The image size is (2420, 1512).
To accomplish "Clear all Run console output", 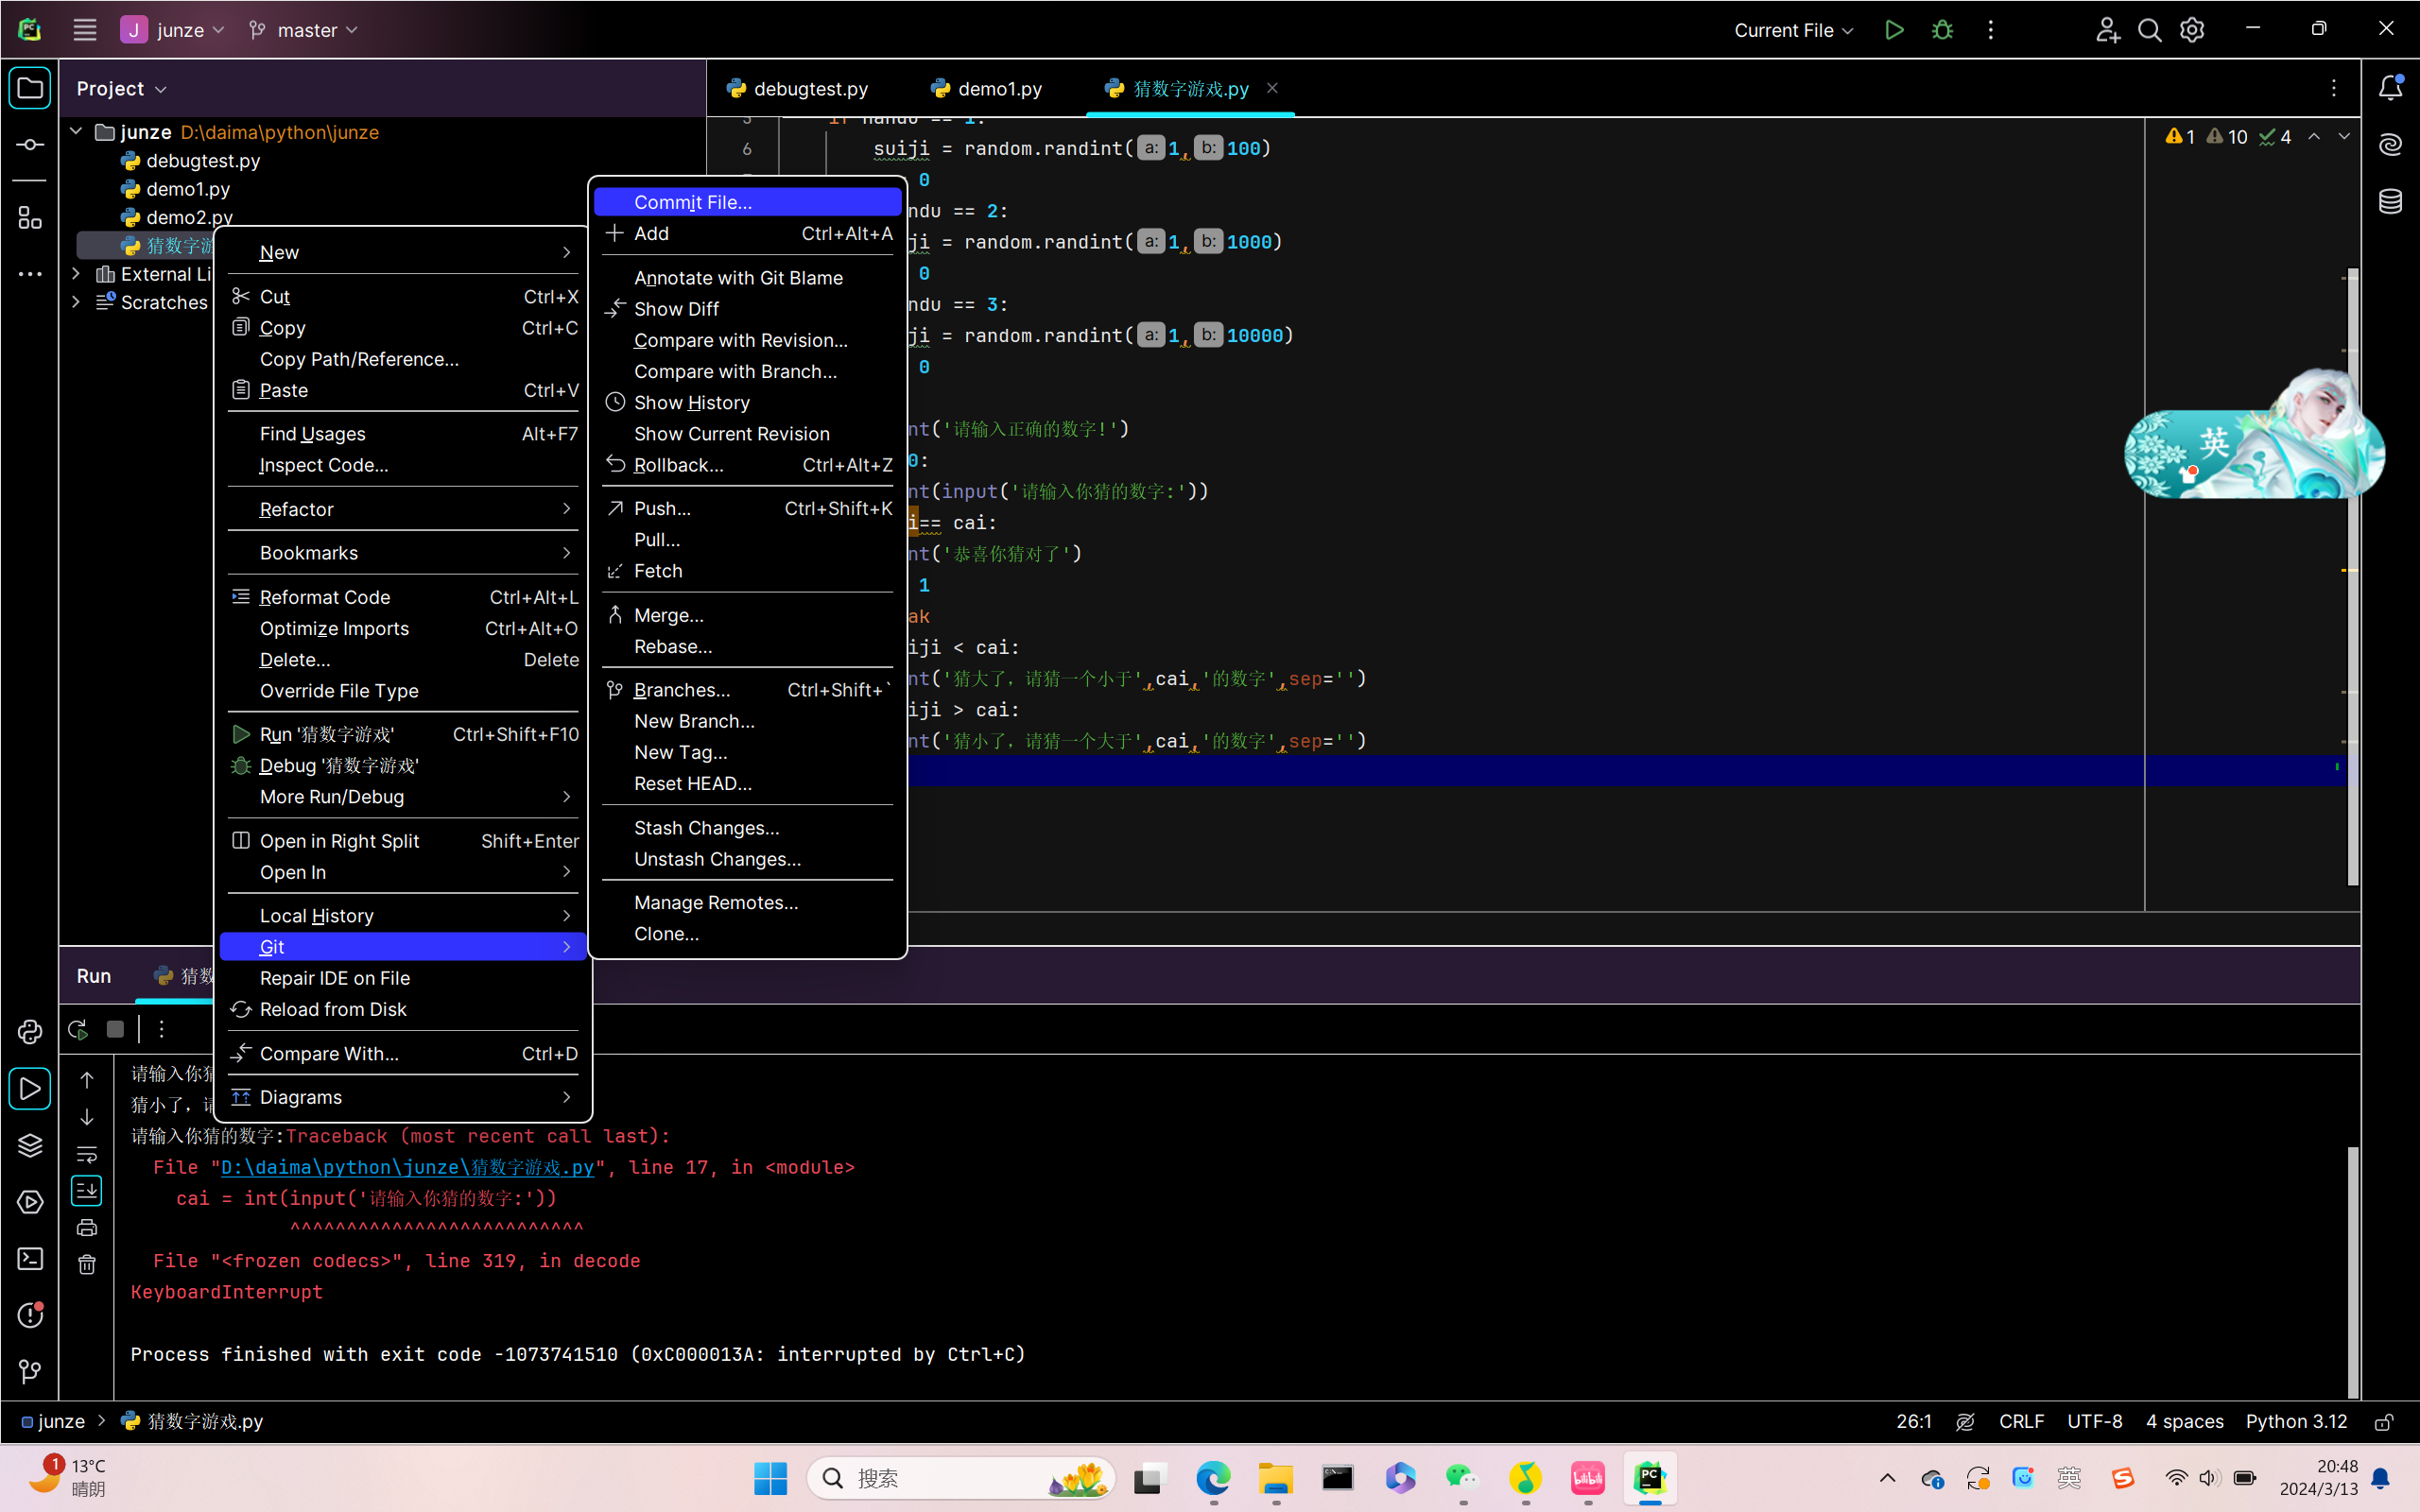I will pyautogui.click(x=87, y=1265).
